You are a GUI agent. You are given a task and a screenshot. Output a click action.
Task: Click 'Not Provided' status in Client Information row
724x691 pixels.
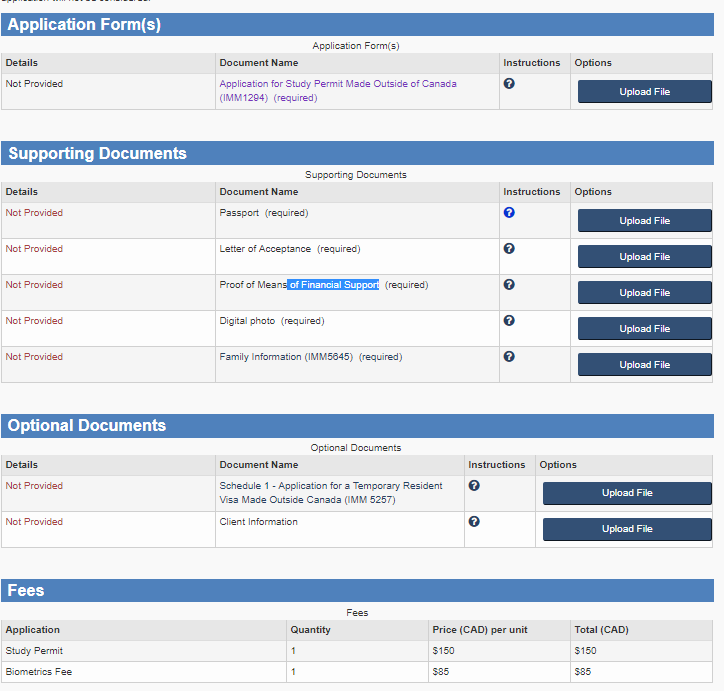click(34, 522)
